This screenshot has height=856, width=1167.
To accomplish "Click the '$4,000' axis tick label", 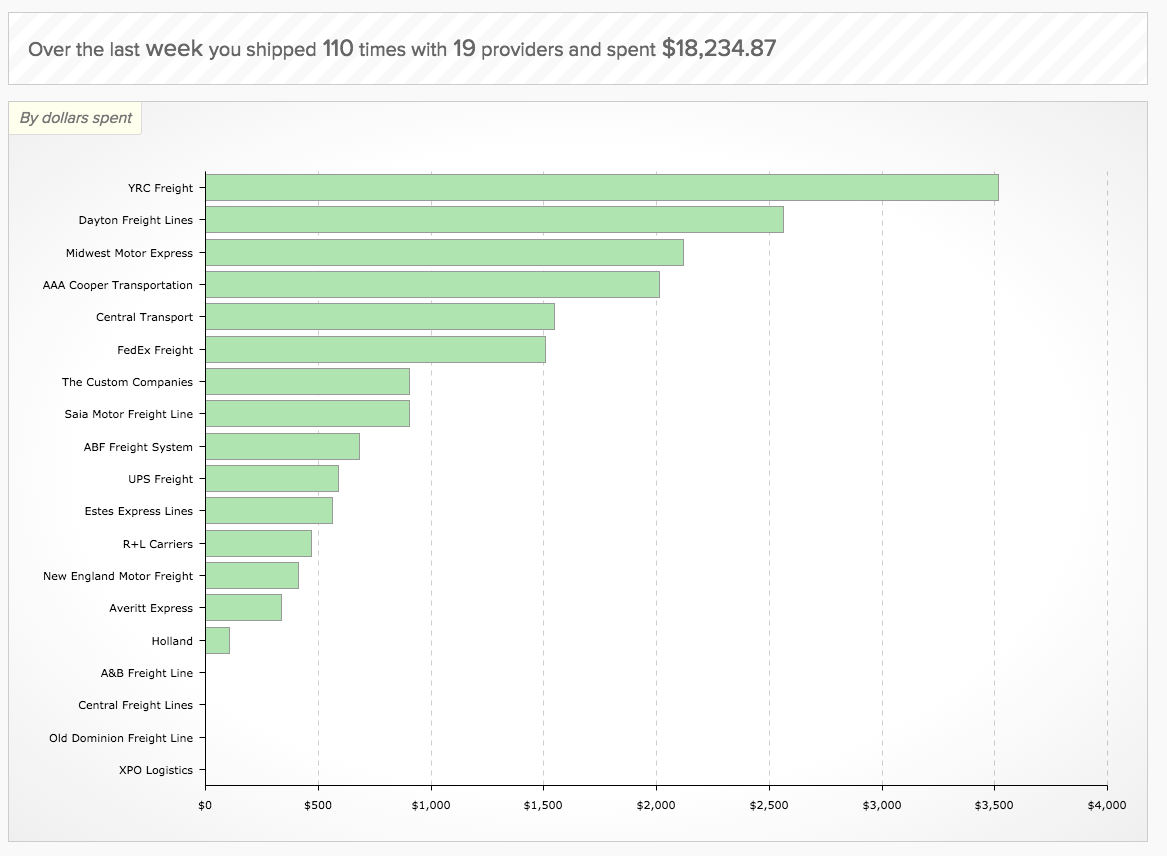I will pyautogui.click(x=1107, y=805).
